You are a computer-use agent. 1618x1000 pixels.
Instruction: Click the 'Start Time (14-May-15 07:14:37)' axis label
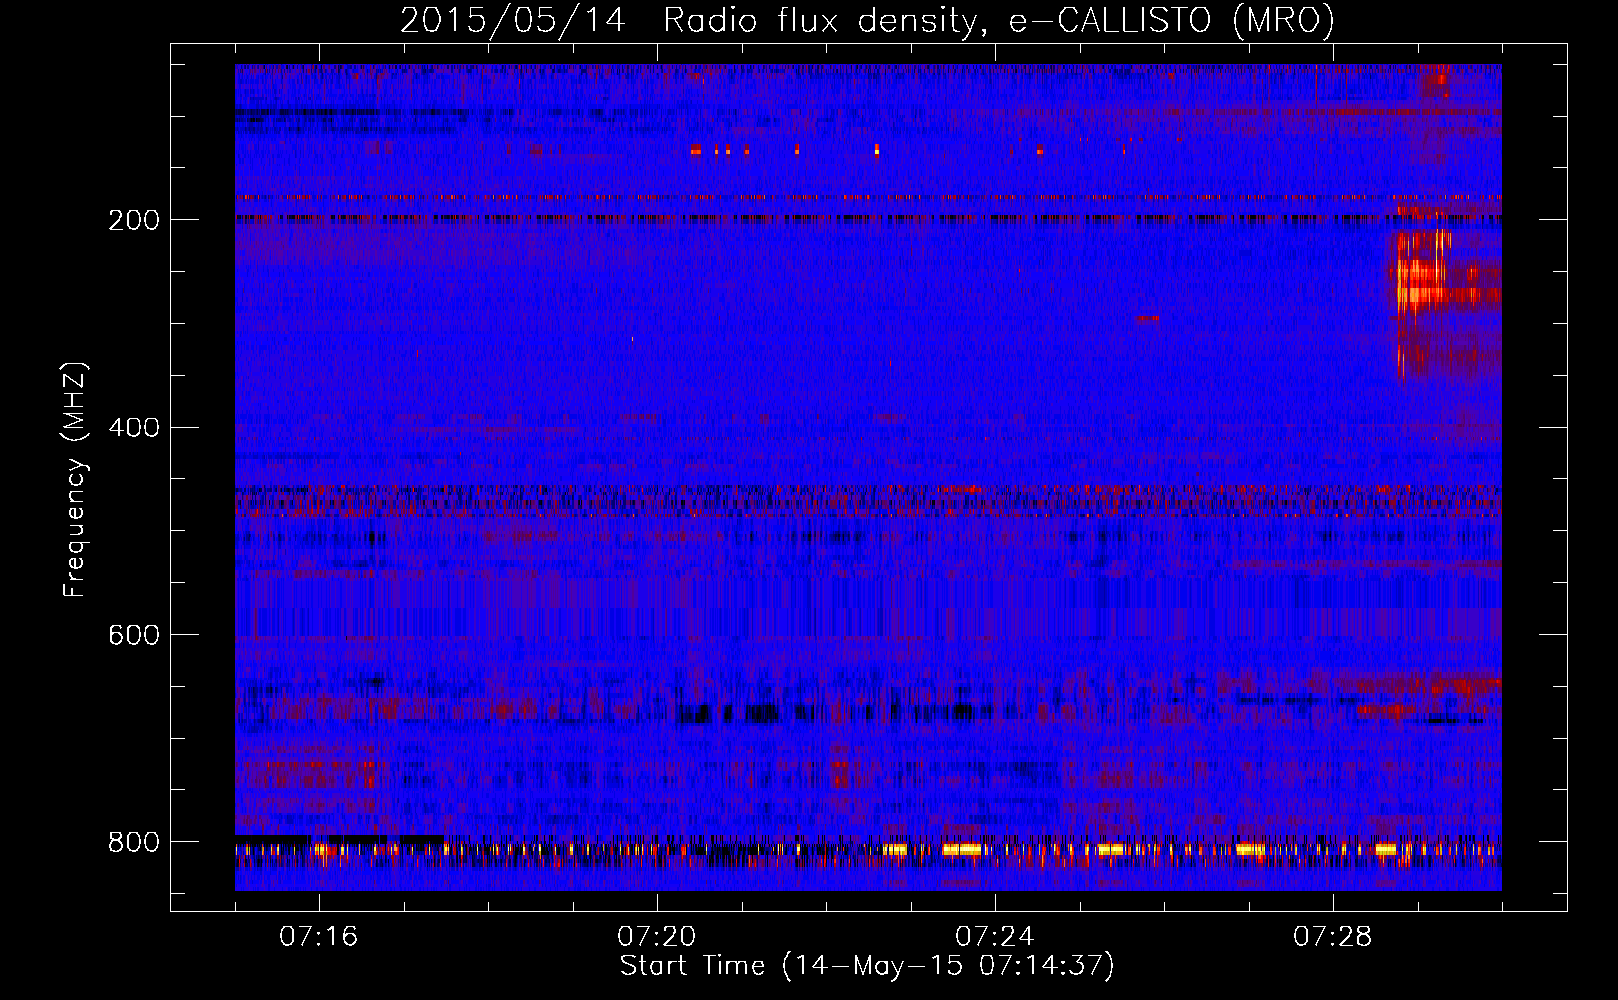[x=867, y=966]
